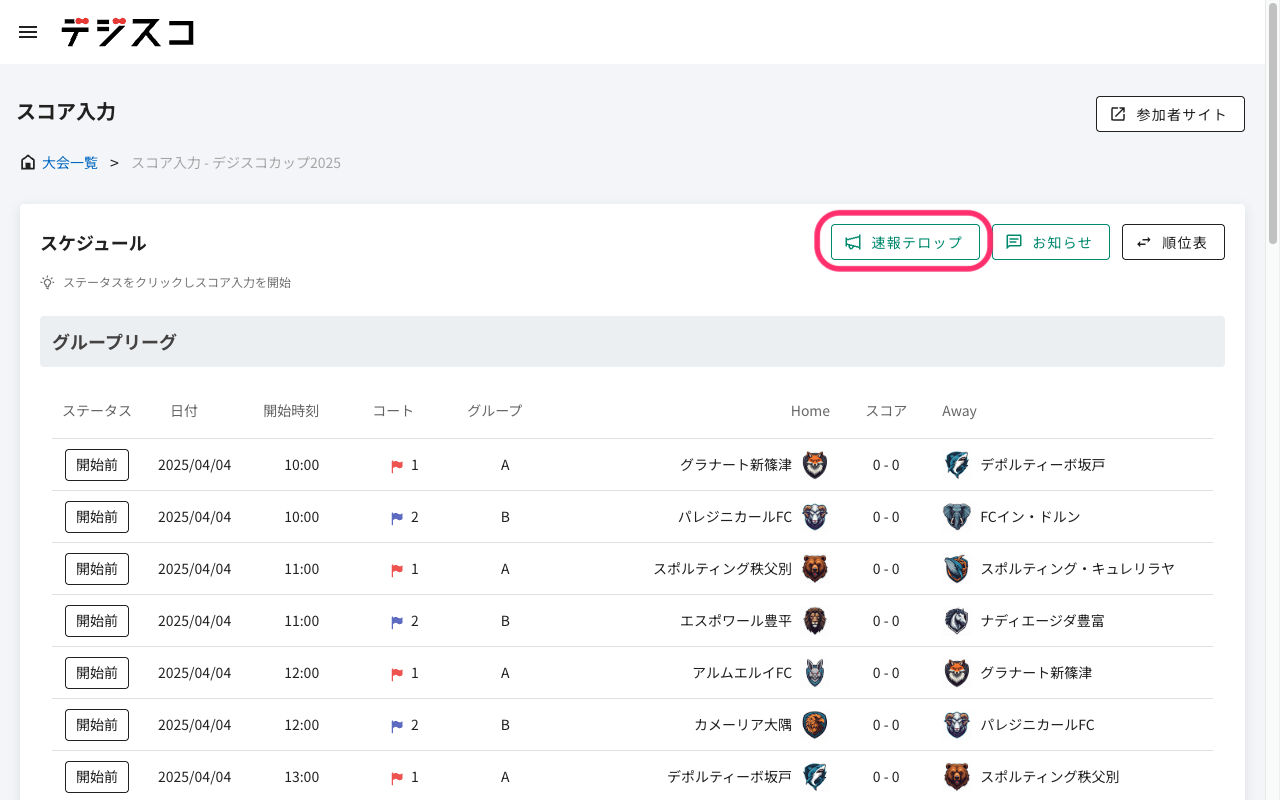Switch to the 順位表 standings view
The image size is (1280, 800).
point(1173,242)
